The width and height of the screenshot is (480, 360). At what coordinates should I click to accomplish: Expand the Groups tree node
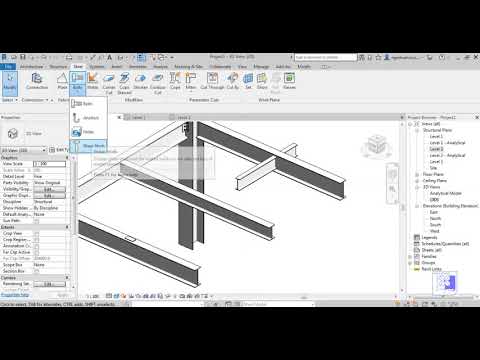411,263
